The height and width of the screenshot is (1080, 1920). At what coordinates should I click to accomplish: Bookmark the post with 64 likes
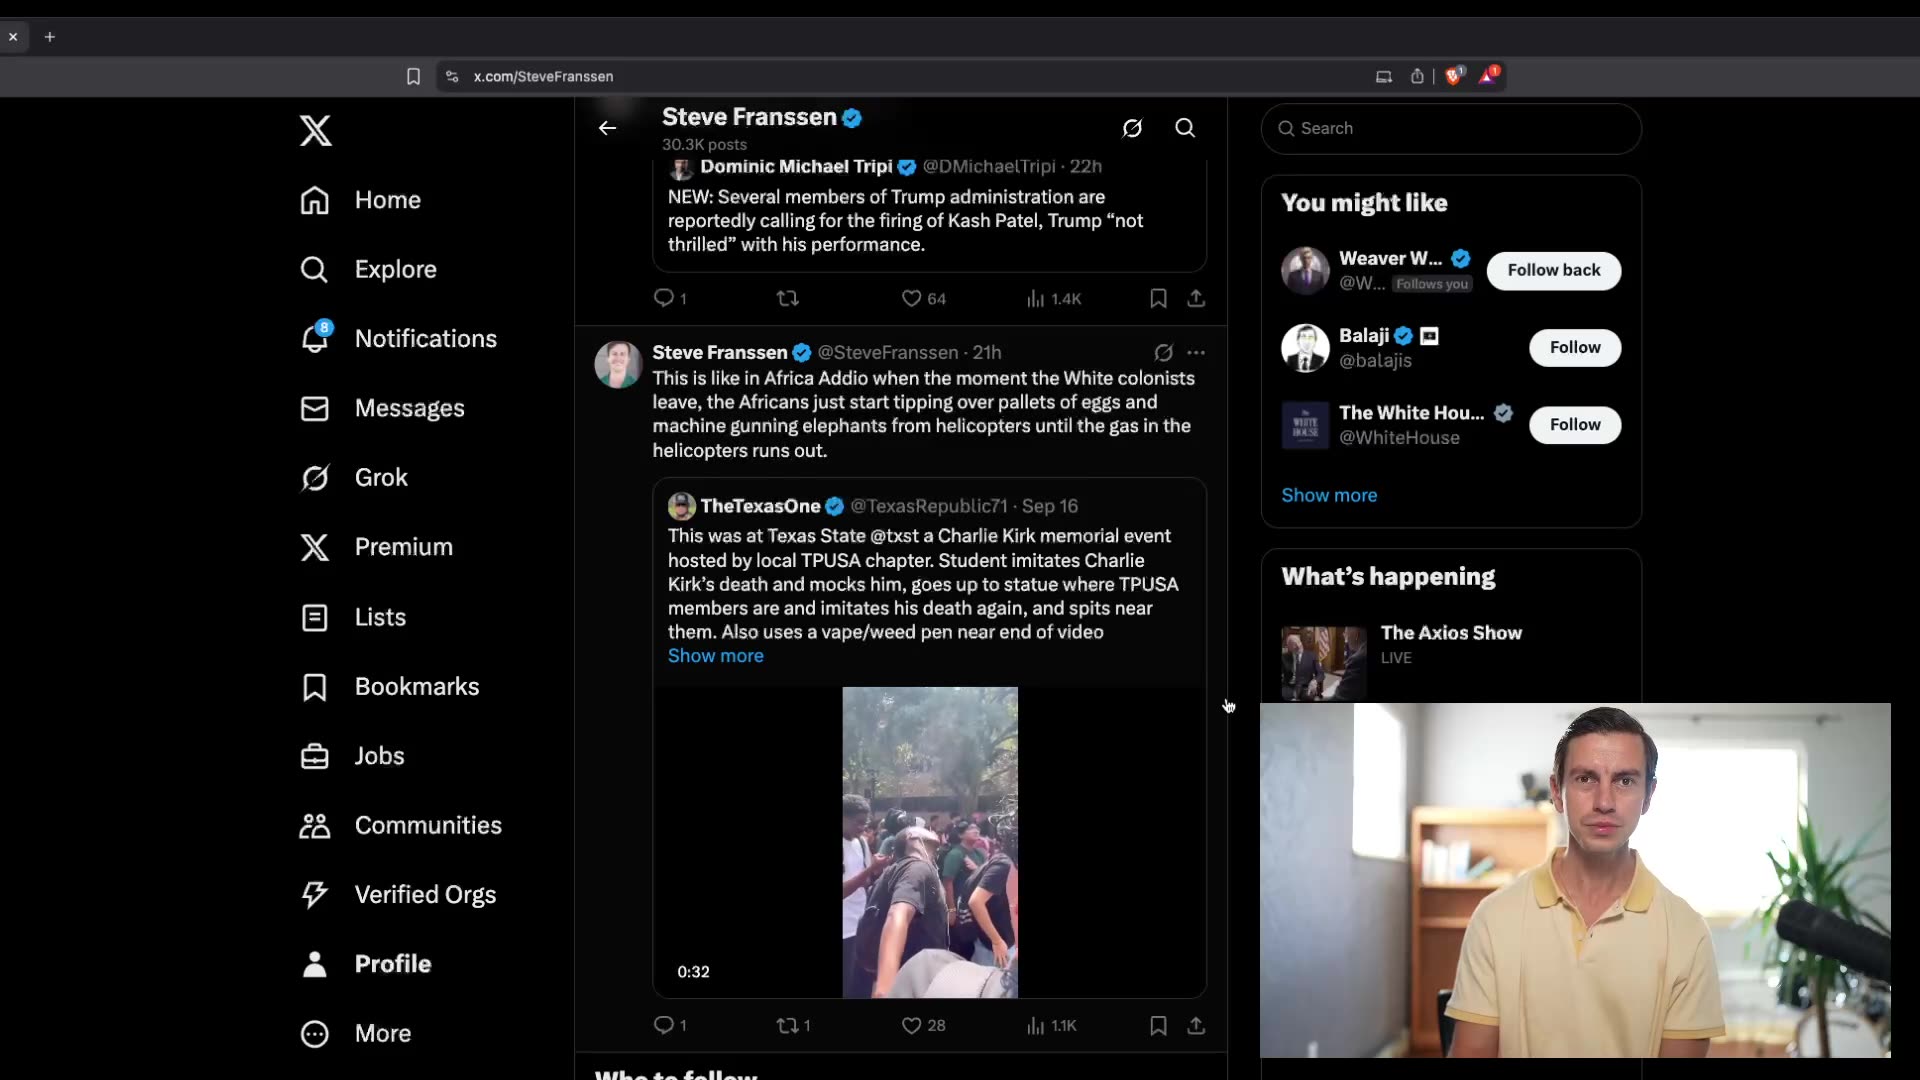(x=1158, y=298)
